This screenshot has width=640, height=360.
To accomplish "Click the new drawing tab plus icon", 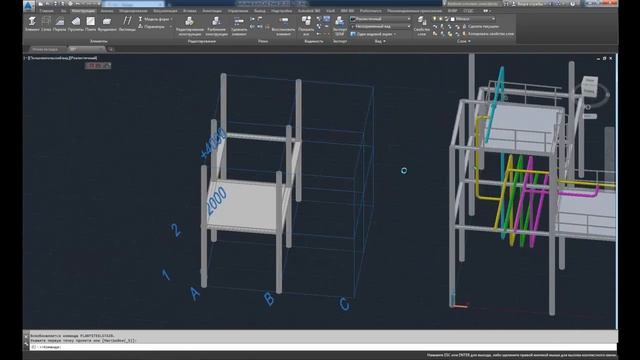I will pyautogui.click(x=110, y=49).
